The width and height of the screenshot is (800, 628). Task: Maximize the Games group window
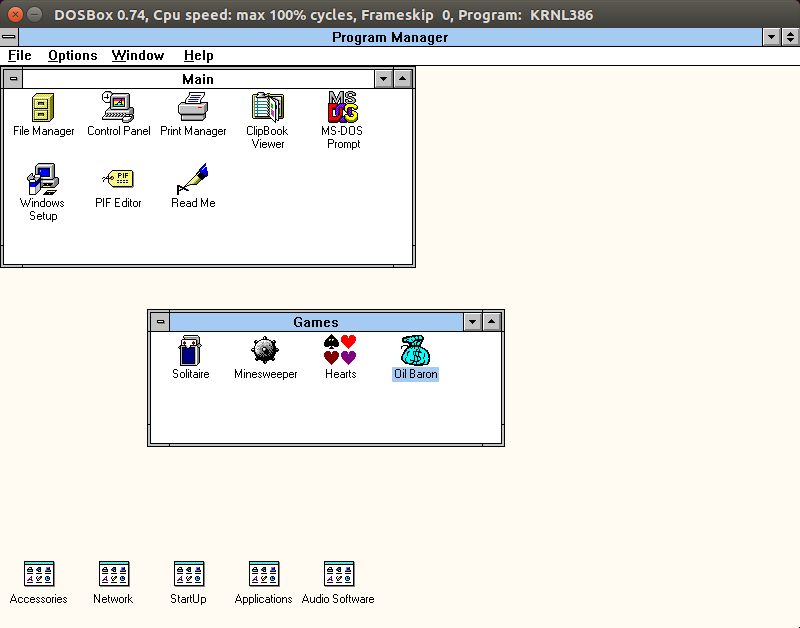click(492, 322)
